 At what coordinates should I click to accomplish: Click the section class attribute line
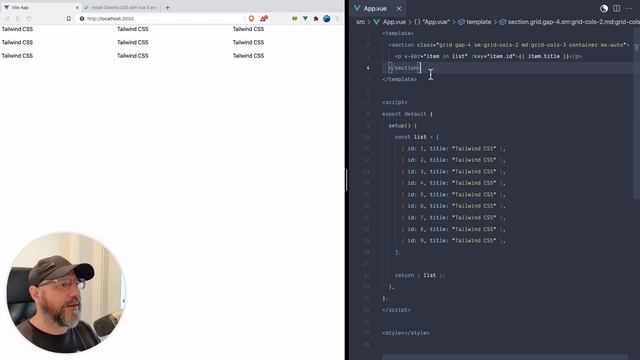tap(509, 45)
